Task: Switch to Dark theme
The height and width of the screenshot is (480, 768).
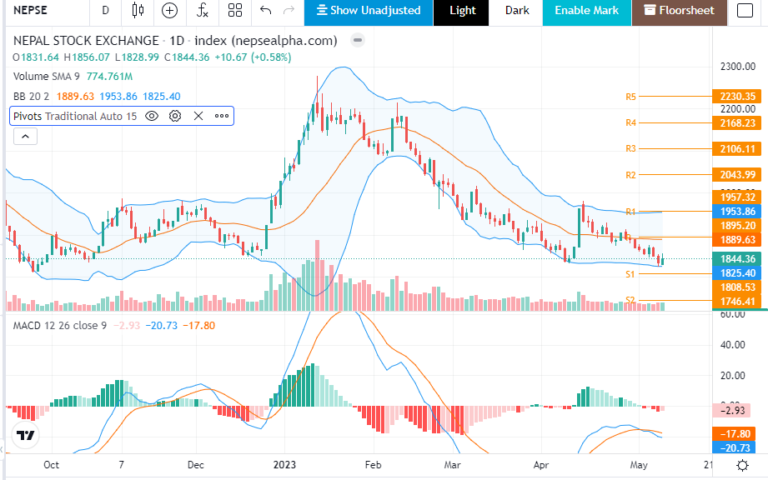Action: pyautogui.click(x=516, y=11)
